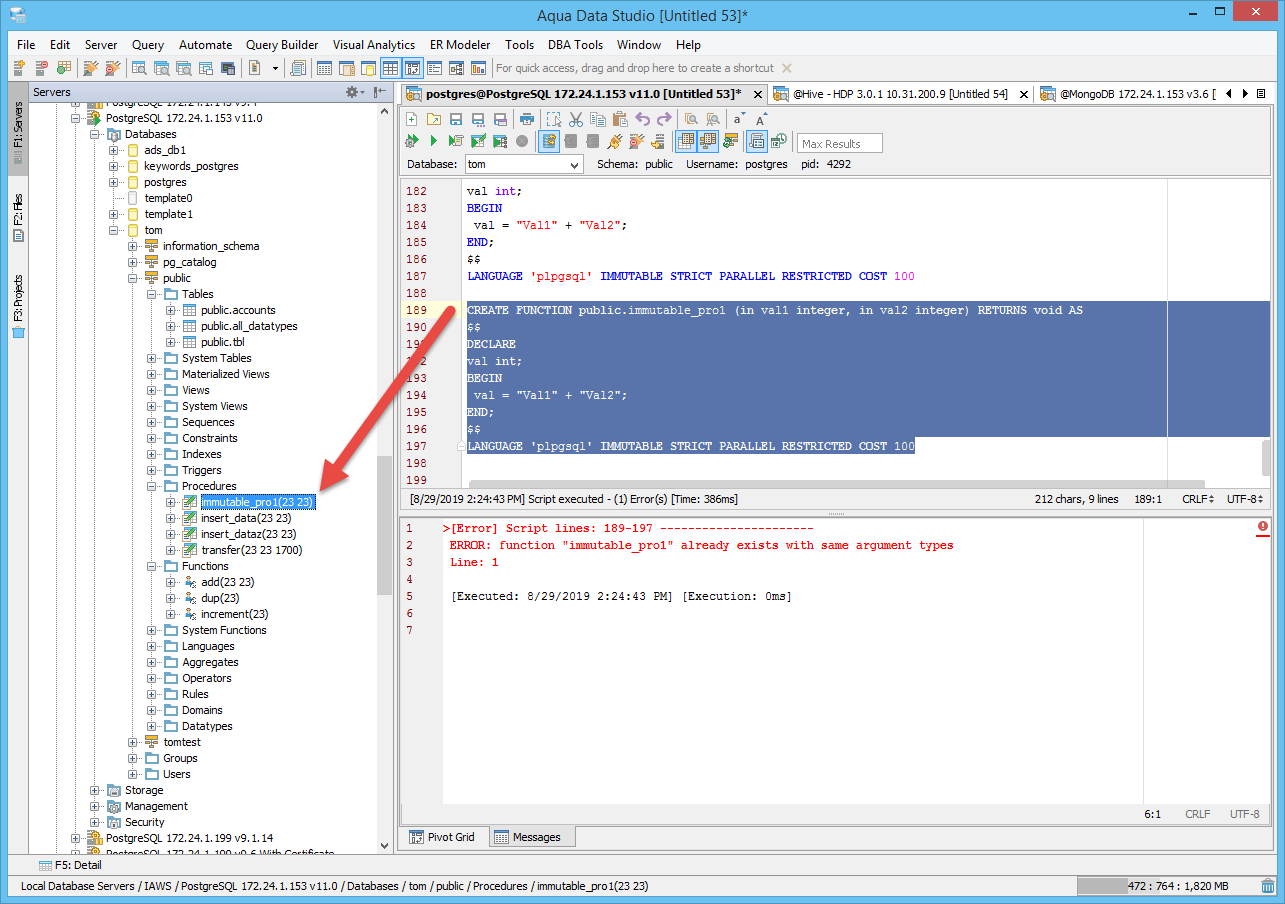Collapse the Procedures tree node
The width and height of the screenshot is (1285, 904).
tap(152, 486)
